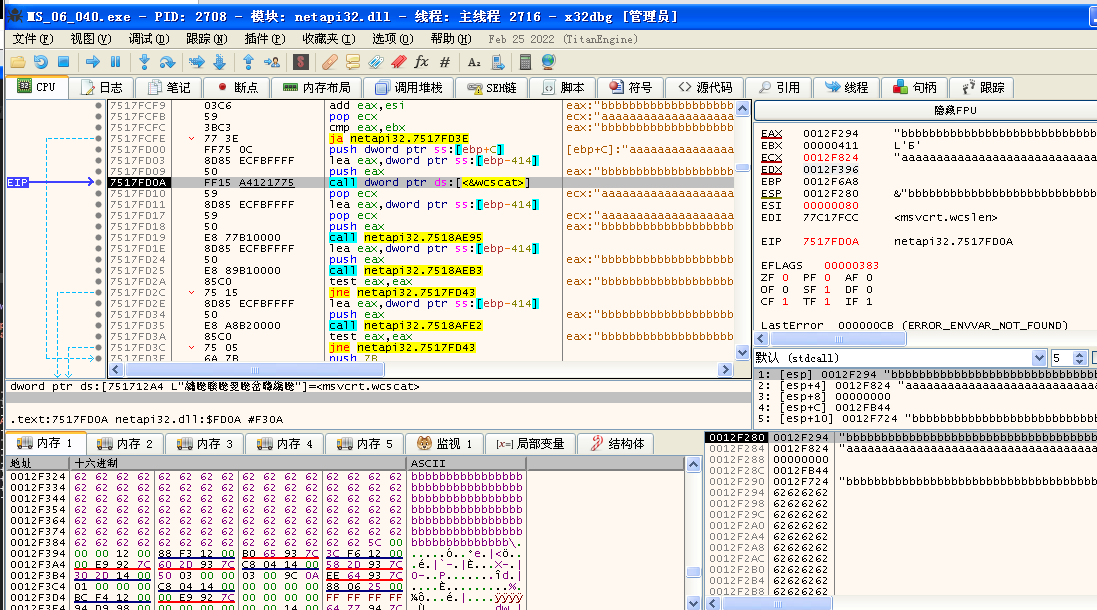Show functions via the fx icon
The height and width of the screenshot is (610, 1097).
[x=421, y=62]
